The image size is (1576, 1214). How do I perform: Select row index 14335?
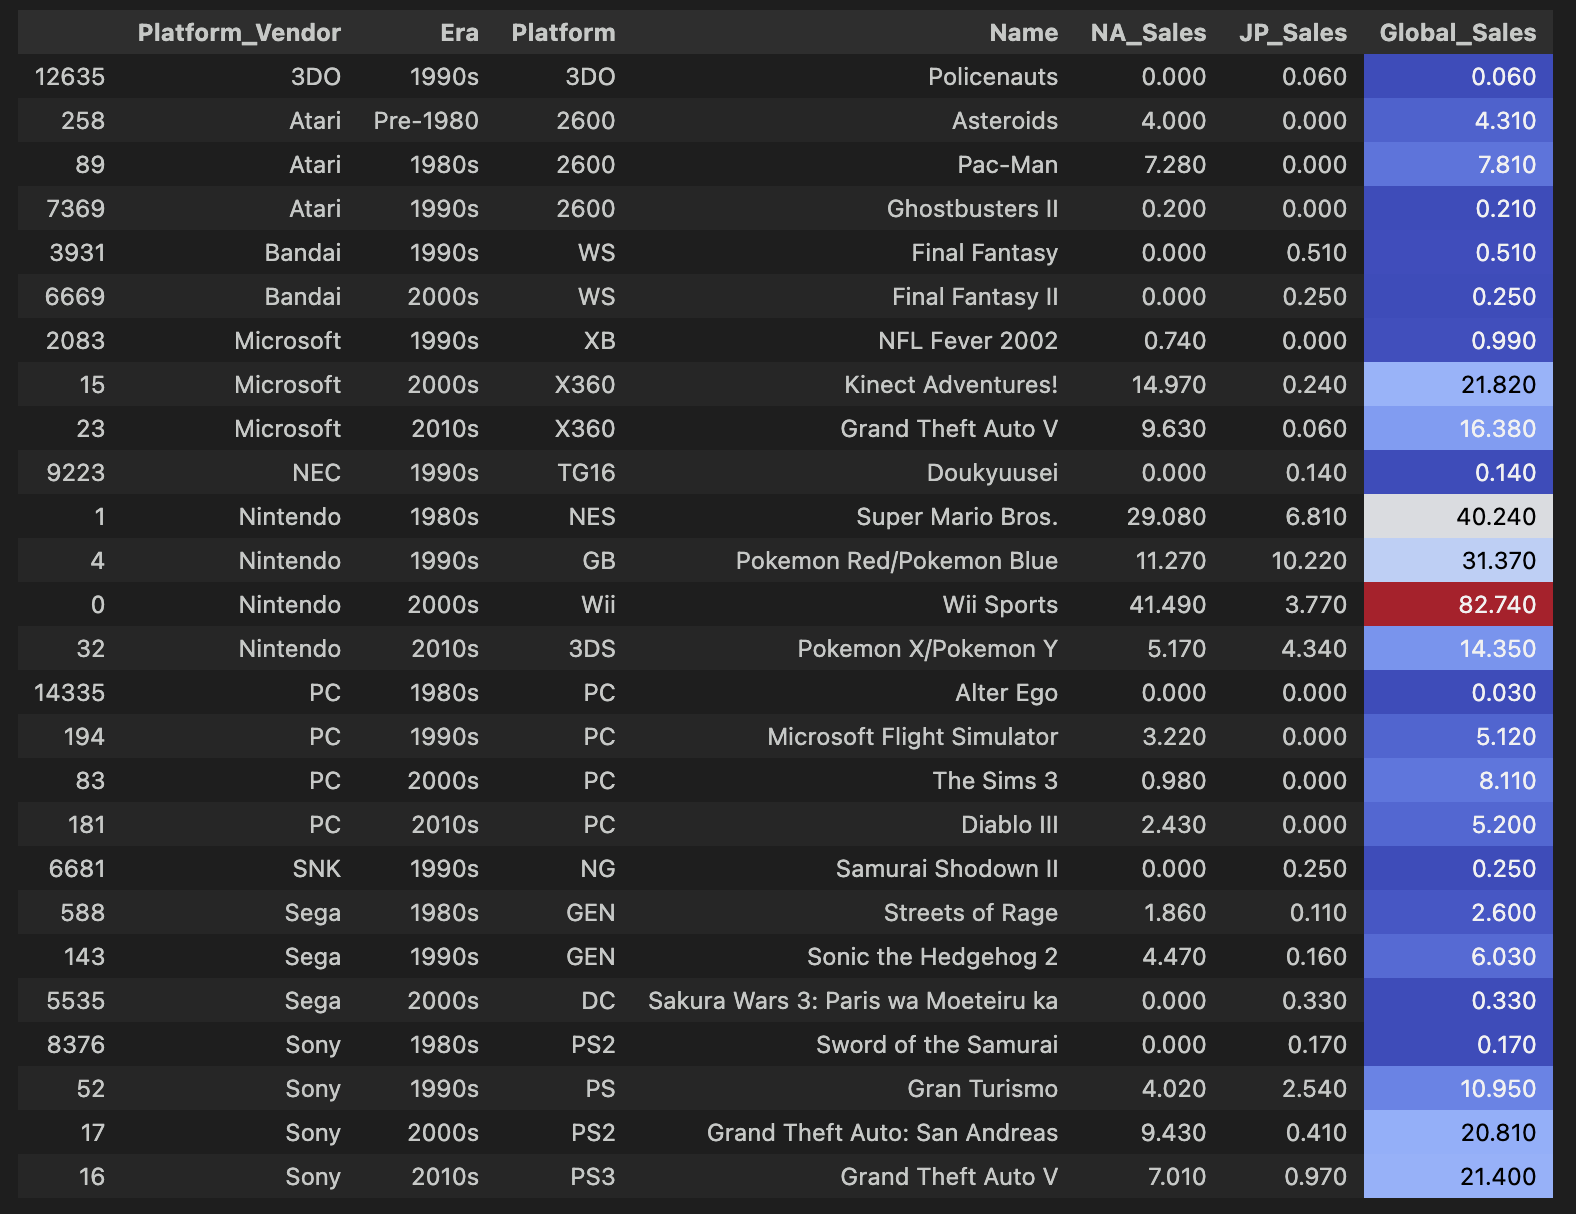point(69,693)
